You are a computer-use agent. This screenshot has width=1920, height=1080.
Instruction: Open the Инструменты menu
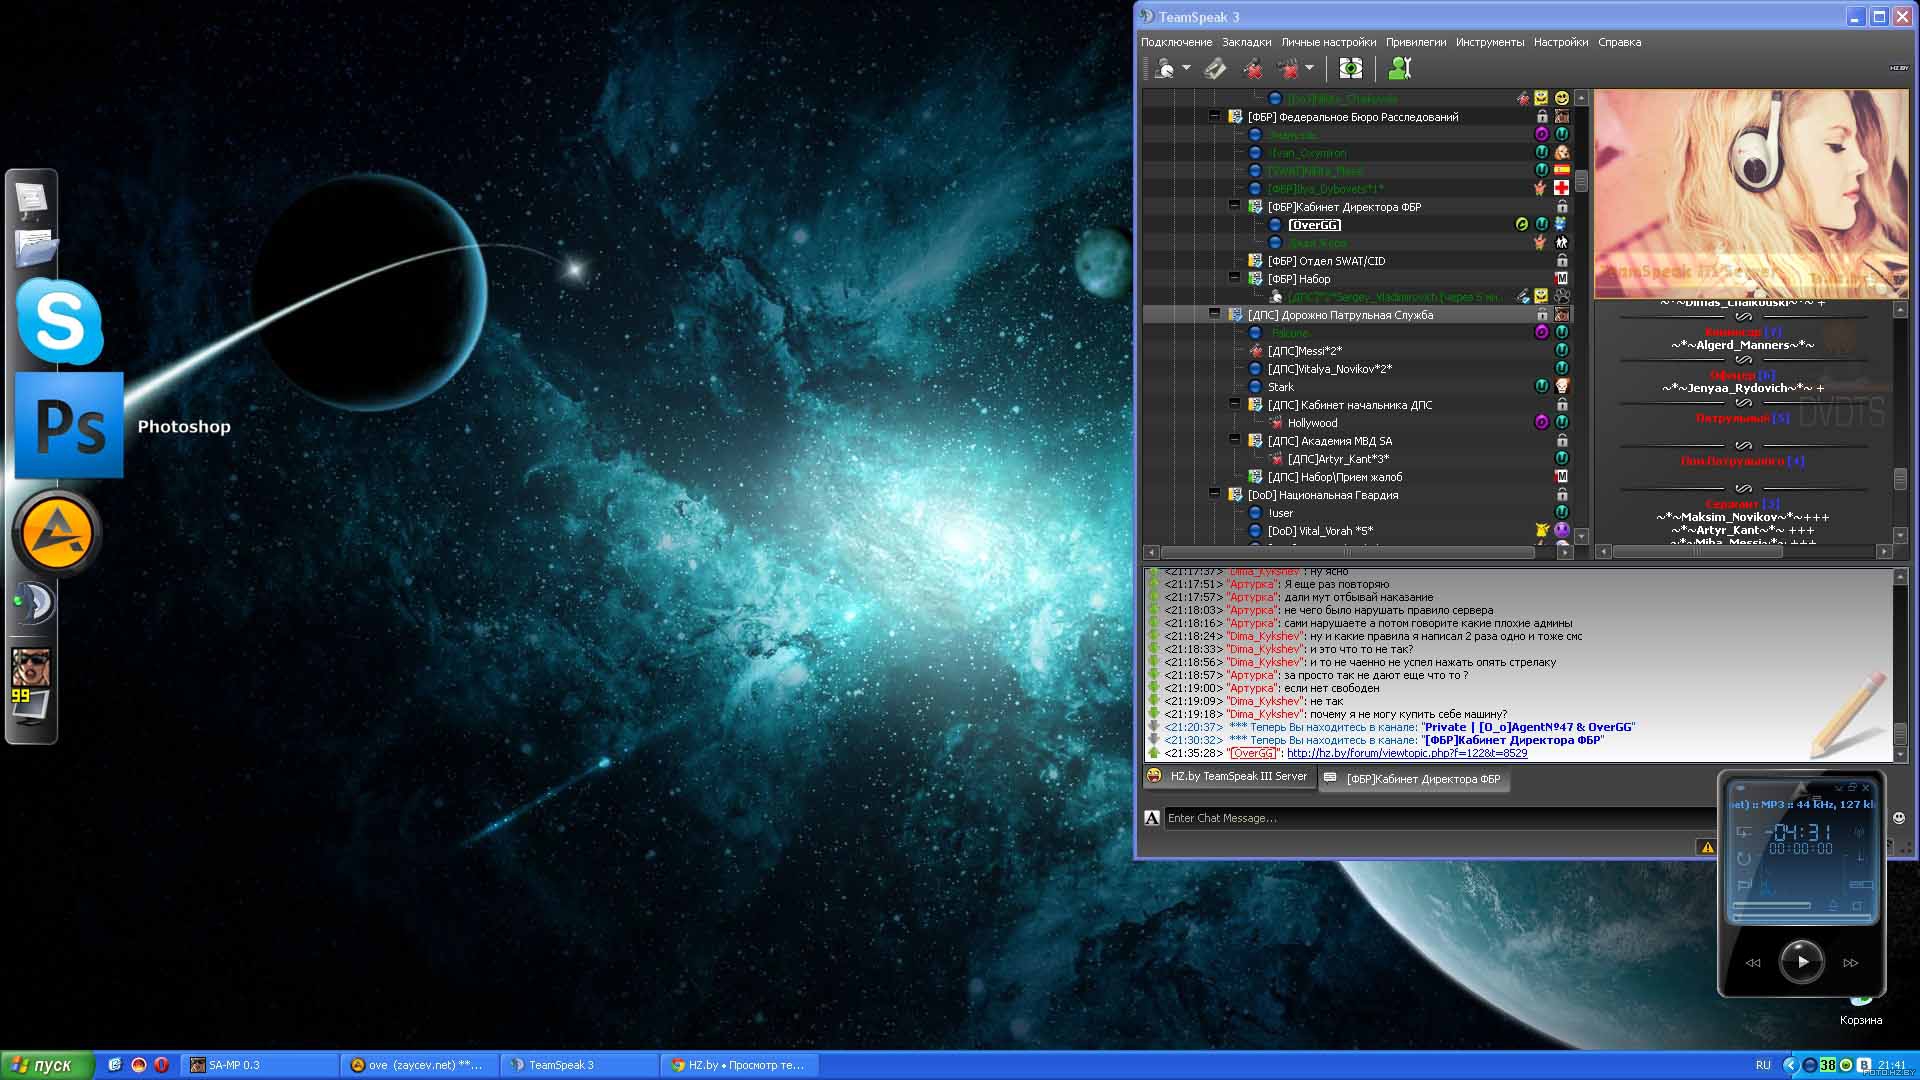coord(1489,42)
